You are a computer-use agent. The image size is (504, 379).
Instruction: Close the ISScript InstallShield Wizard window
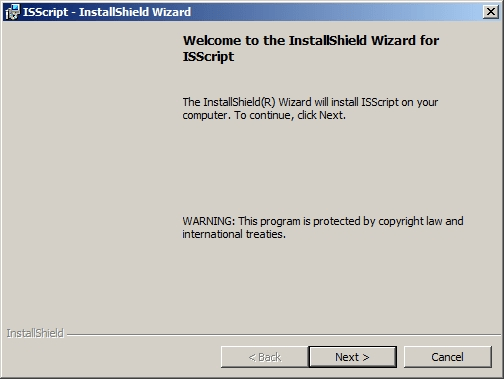[x=491, y=12]
